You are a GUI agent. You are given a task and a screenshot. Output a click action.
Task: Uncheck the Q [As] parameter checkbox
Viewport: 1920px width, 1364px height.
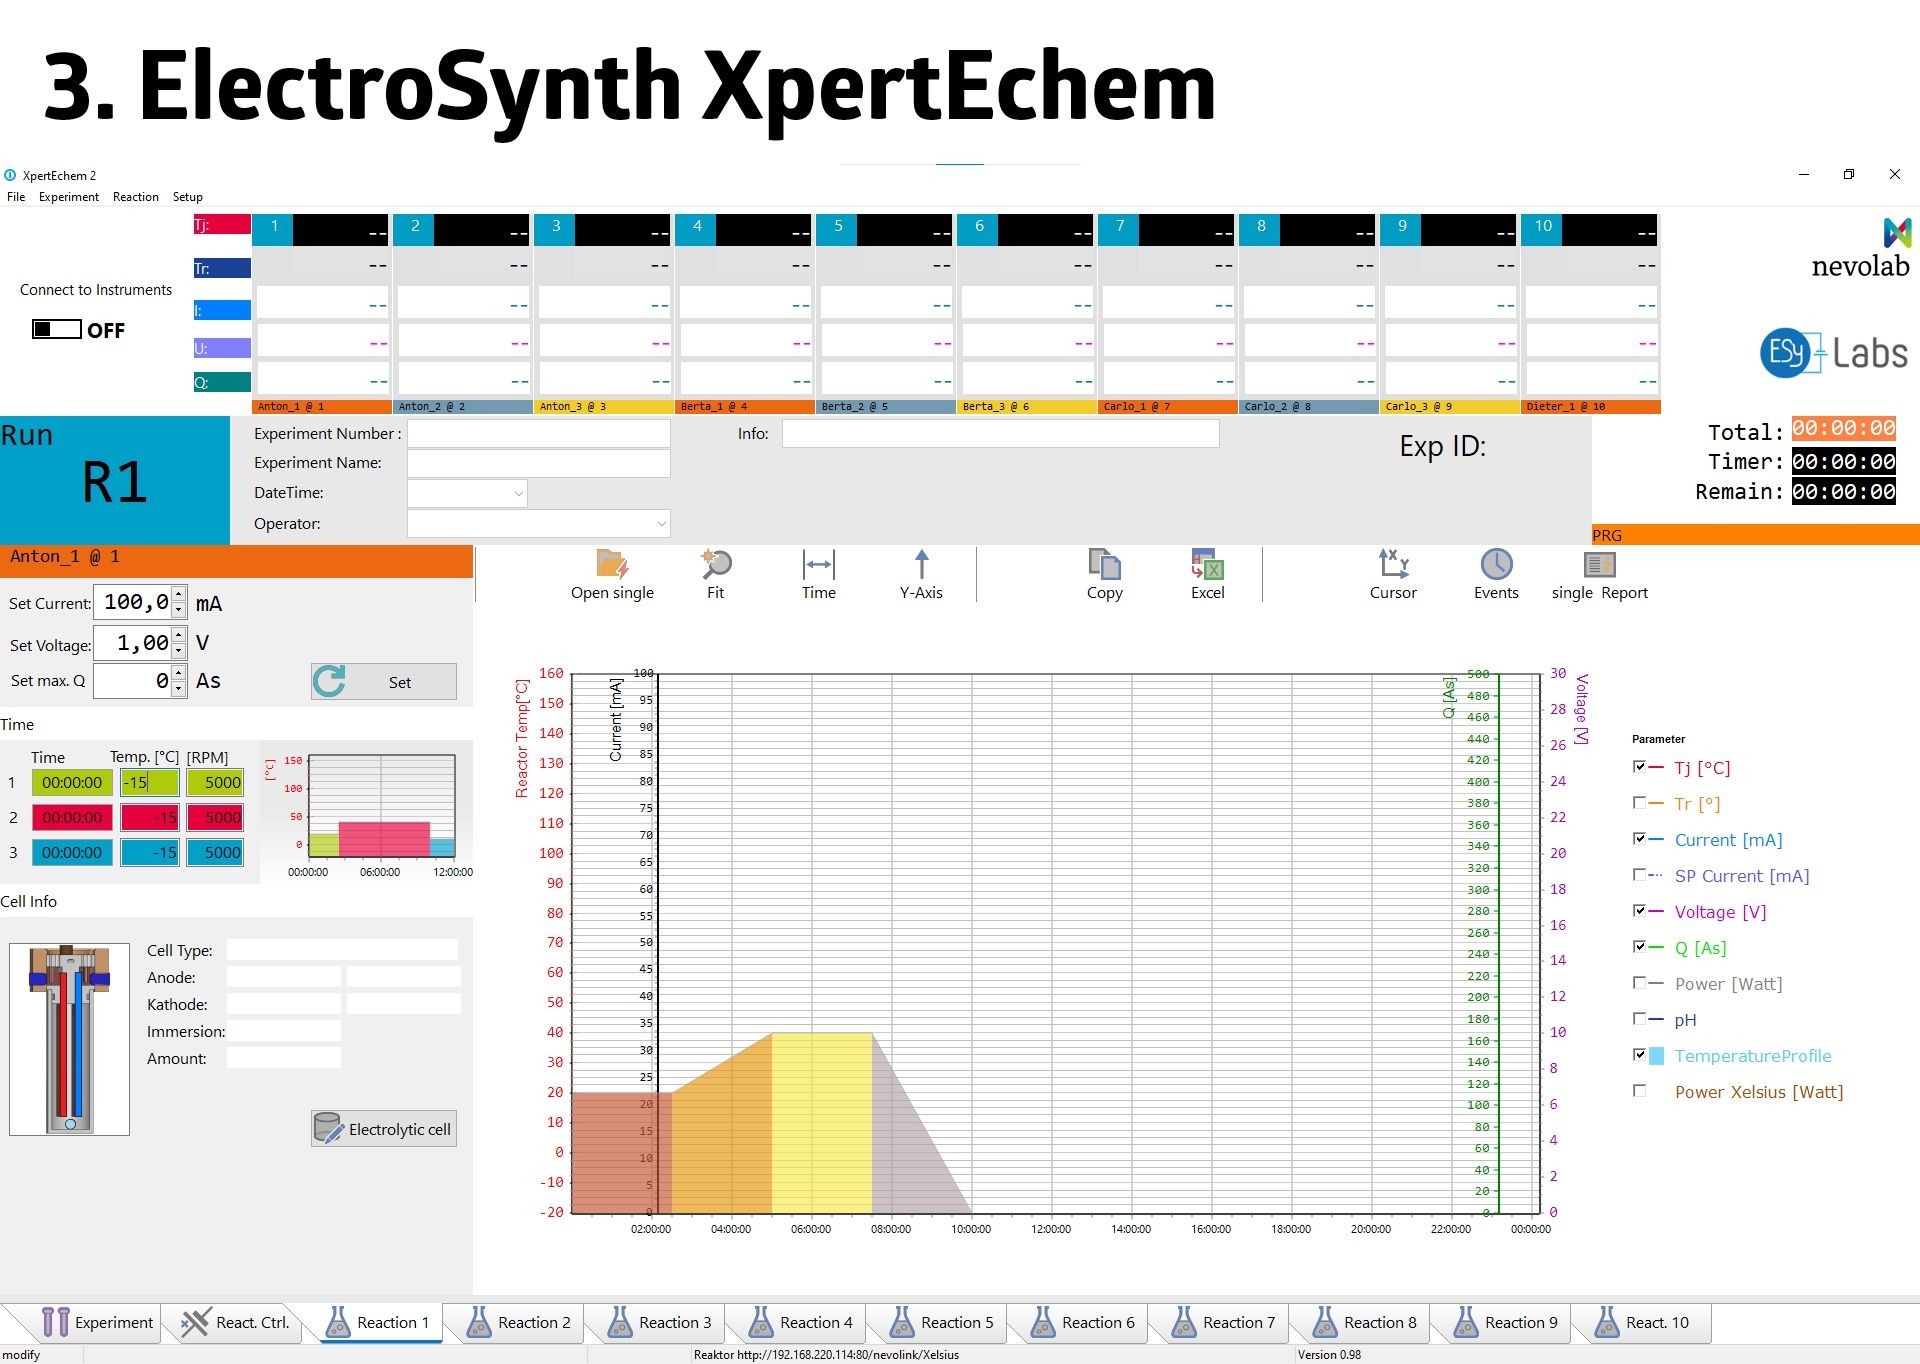(1639, 947)
